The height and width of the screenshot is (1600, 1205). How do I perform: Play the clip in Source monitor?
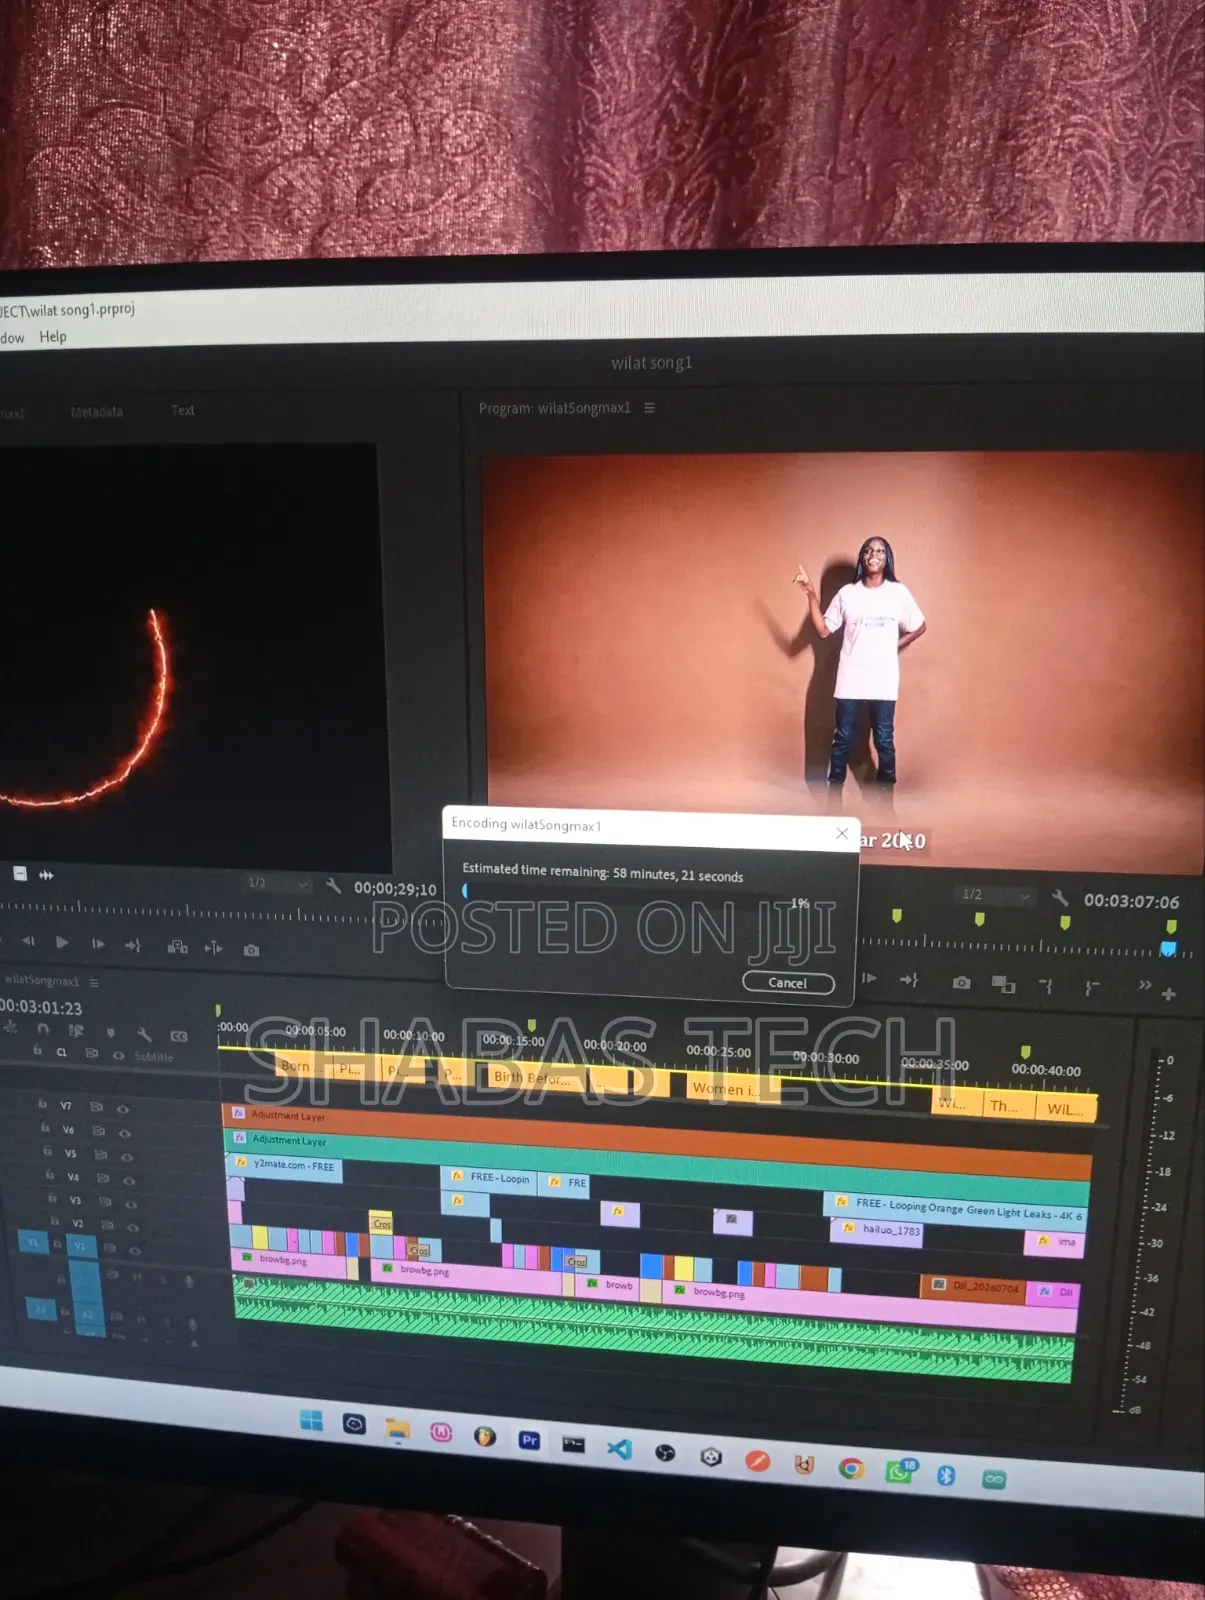click(x=62, y=942)
